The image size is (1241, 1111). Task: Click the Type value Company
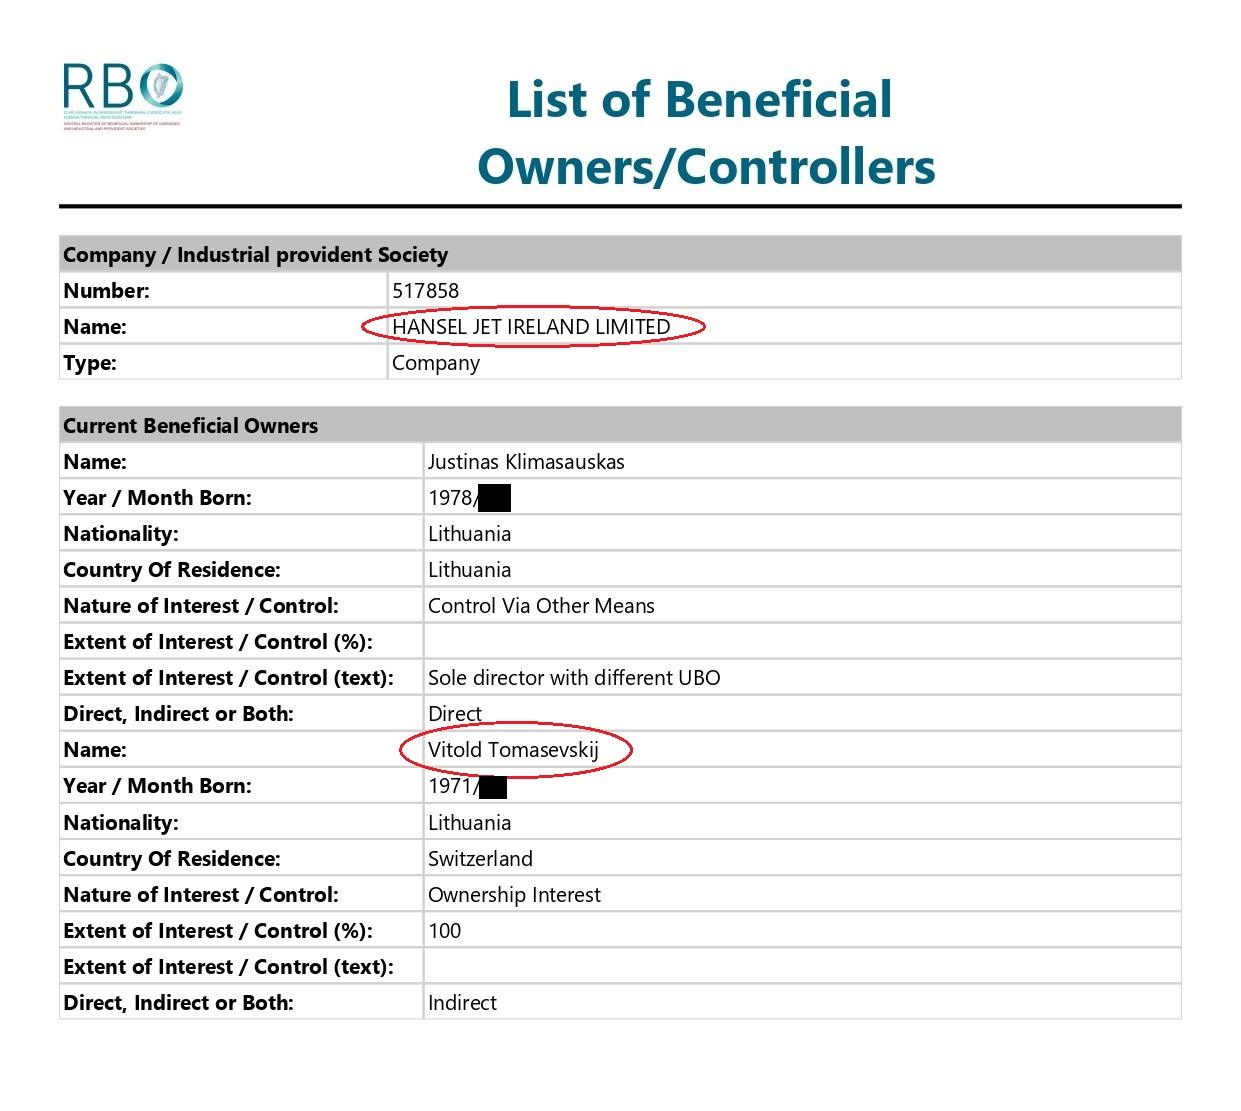436,363
